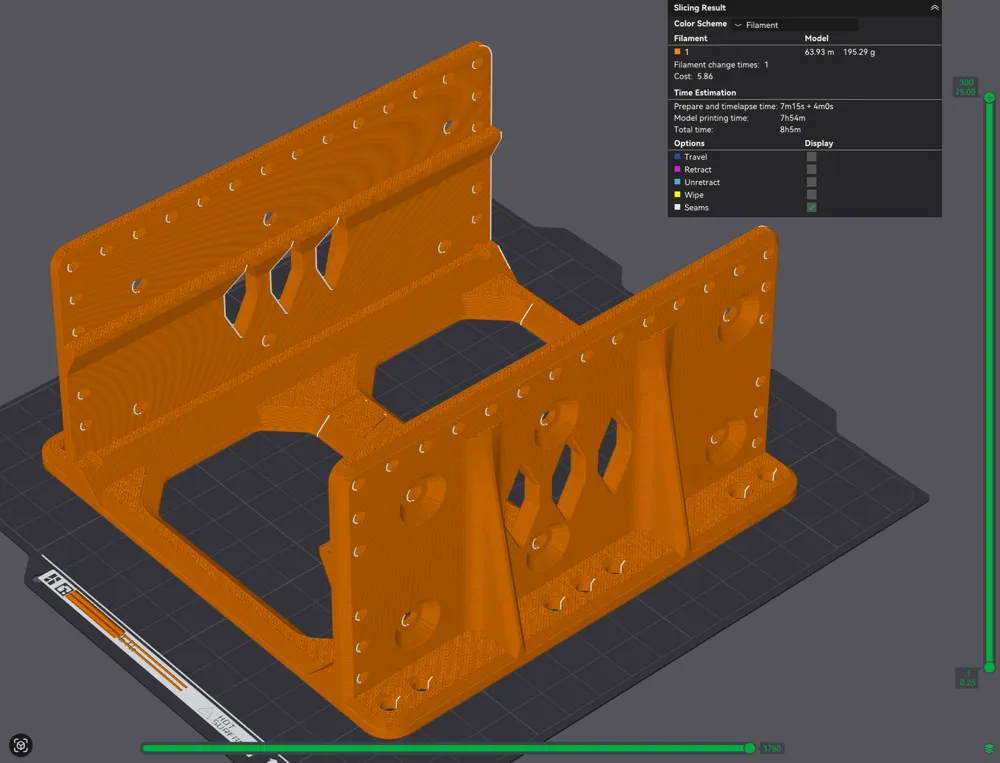
Task: Enable the Retract display checkbox
Action: point(811,170)
